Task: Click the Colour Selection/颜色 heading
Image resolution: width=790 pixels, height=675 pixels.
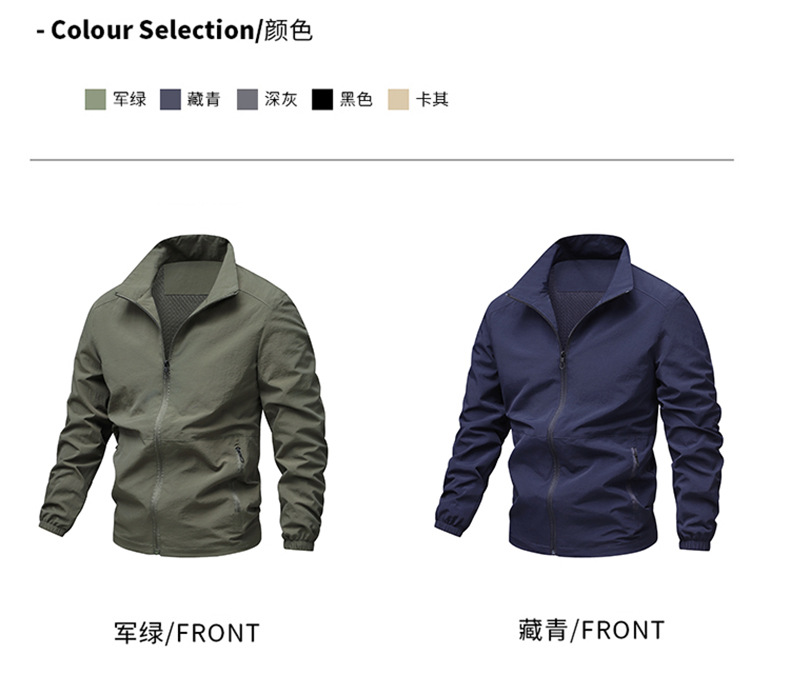Action: pyautogui.click(x=175, y=30)
